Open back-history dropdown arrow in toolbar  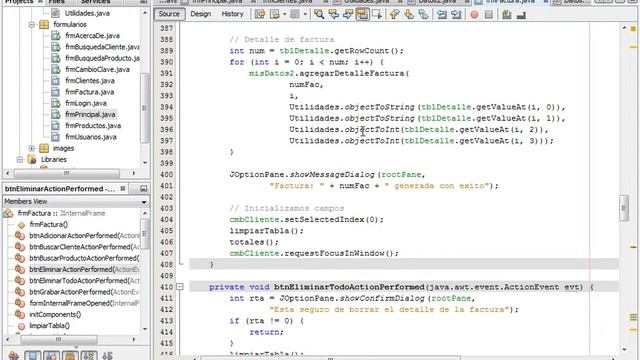point(284,14)
